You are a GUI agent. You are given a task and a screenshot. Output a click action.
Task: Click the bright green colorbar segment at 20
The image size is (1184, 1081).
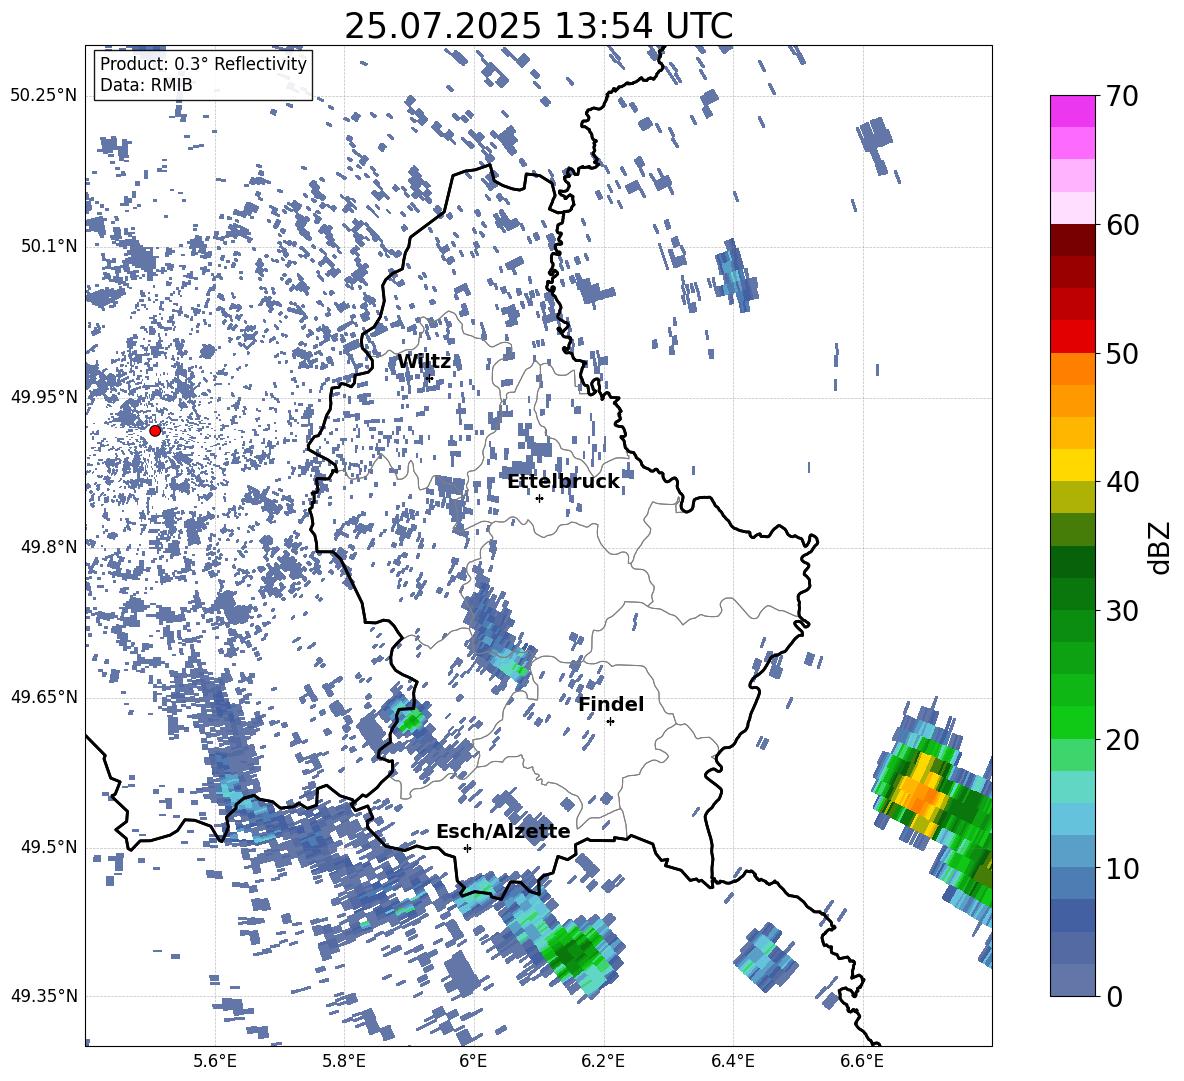[1073, 723]
